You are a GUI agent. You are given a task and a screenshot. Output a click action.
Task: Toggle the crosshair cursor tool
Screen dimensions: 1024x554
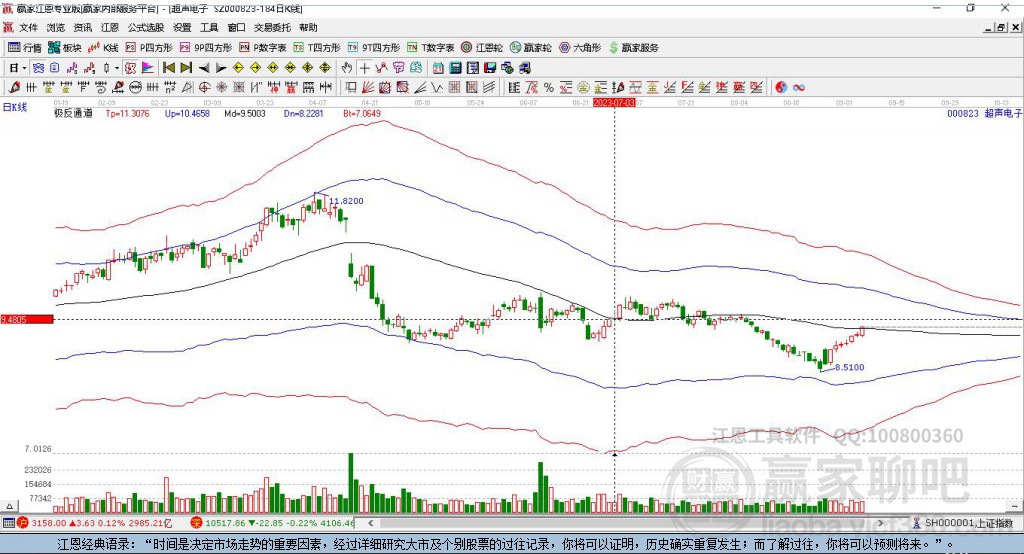tap(364, 68)
